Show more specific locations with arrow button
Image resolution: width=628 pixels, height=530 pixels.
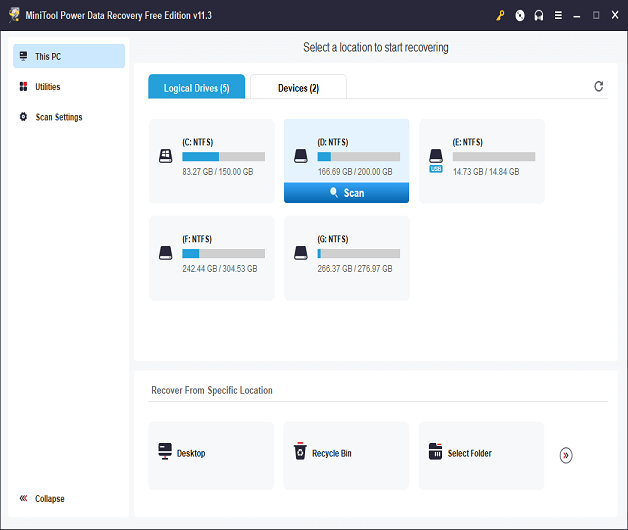[566, 455]
